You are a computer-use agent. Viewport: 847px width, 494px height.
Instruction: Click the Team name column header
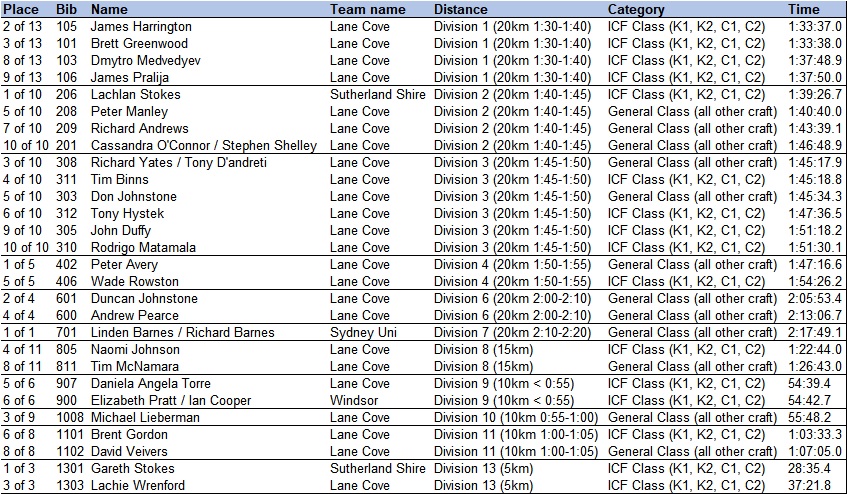pyautogui.click(x=368, y=9)
